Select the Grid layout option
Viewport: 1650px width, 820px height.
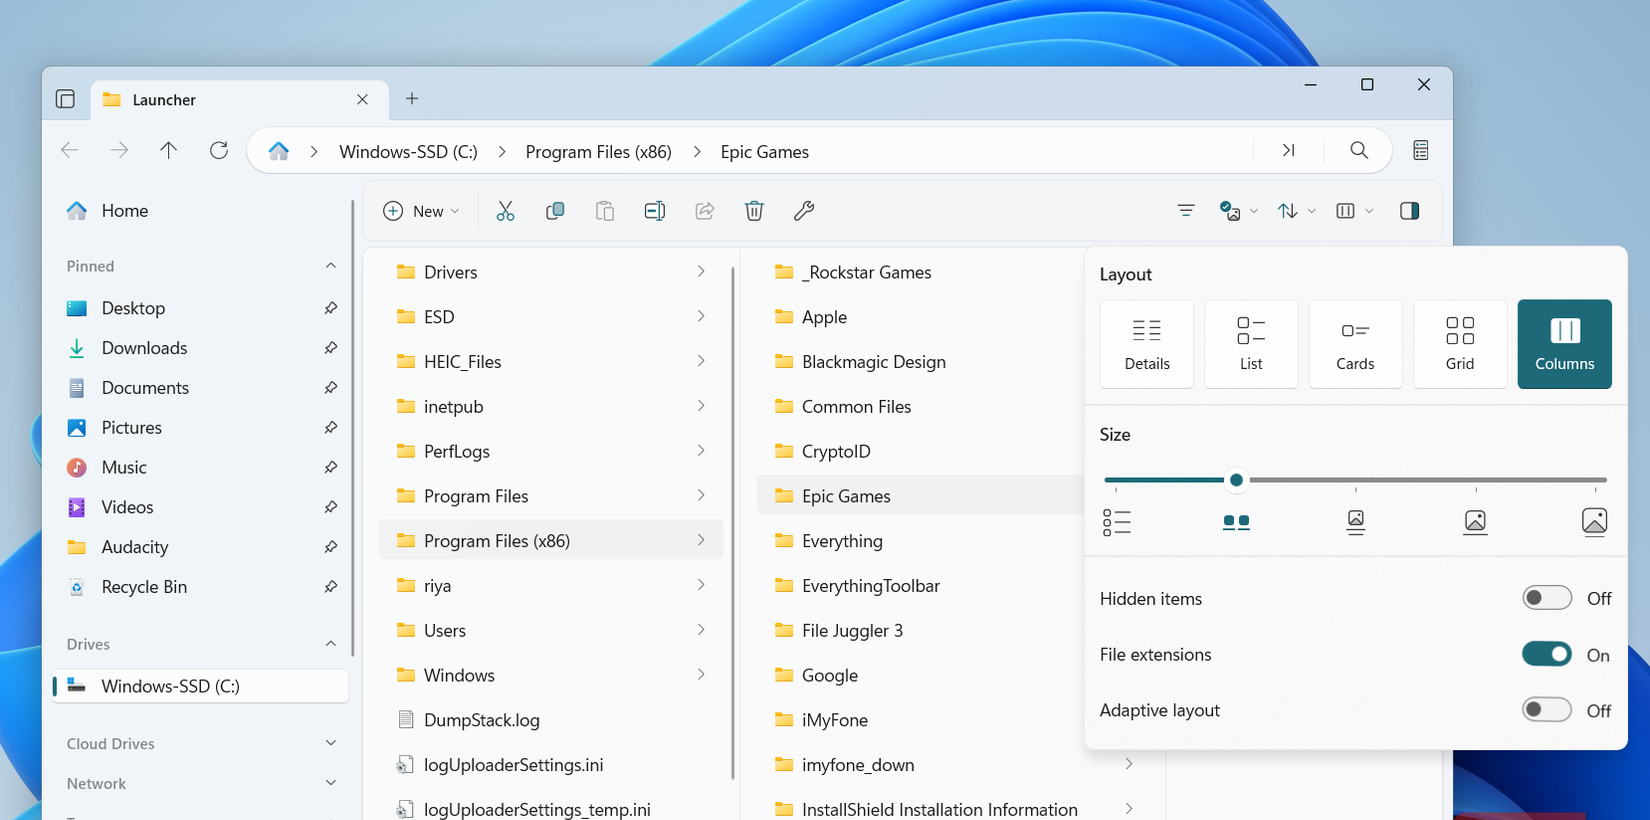[1459, 343]
